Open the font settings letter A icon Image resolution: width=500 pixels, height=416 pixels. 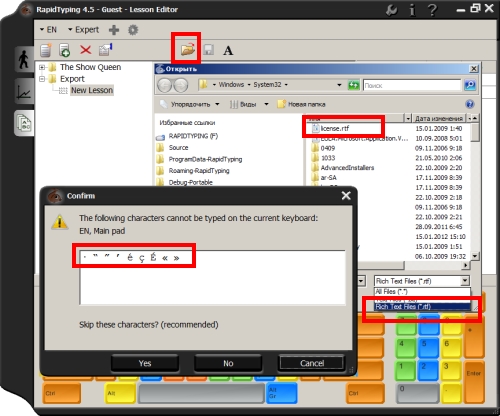pos(228,50)
